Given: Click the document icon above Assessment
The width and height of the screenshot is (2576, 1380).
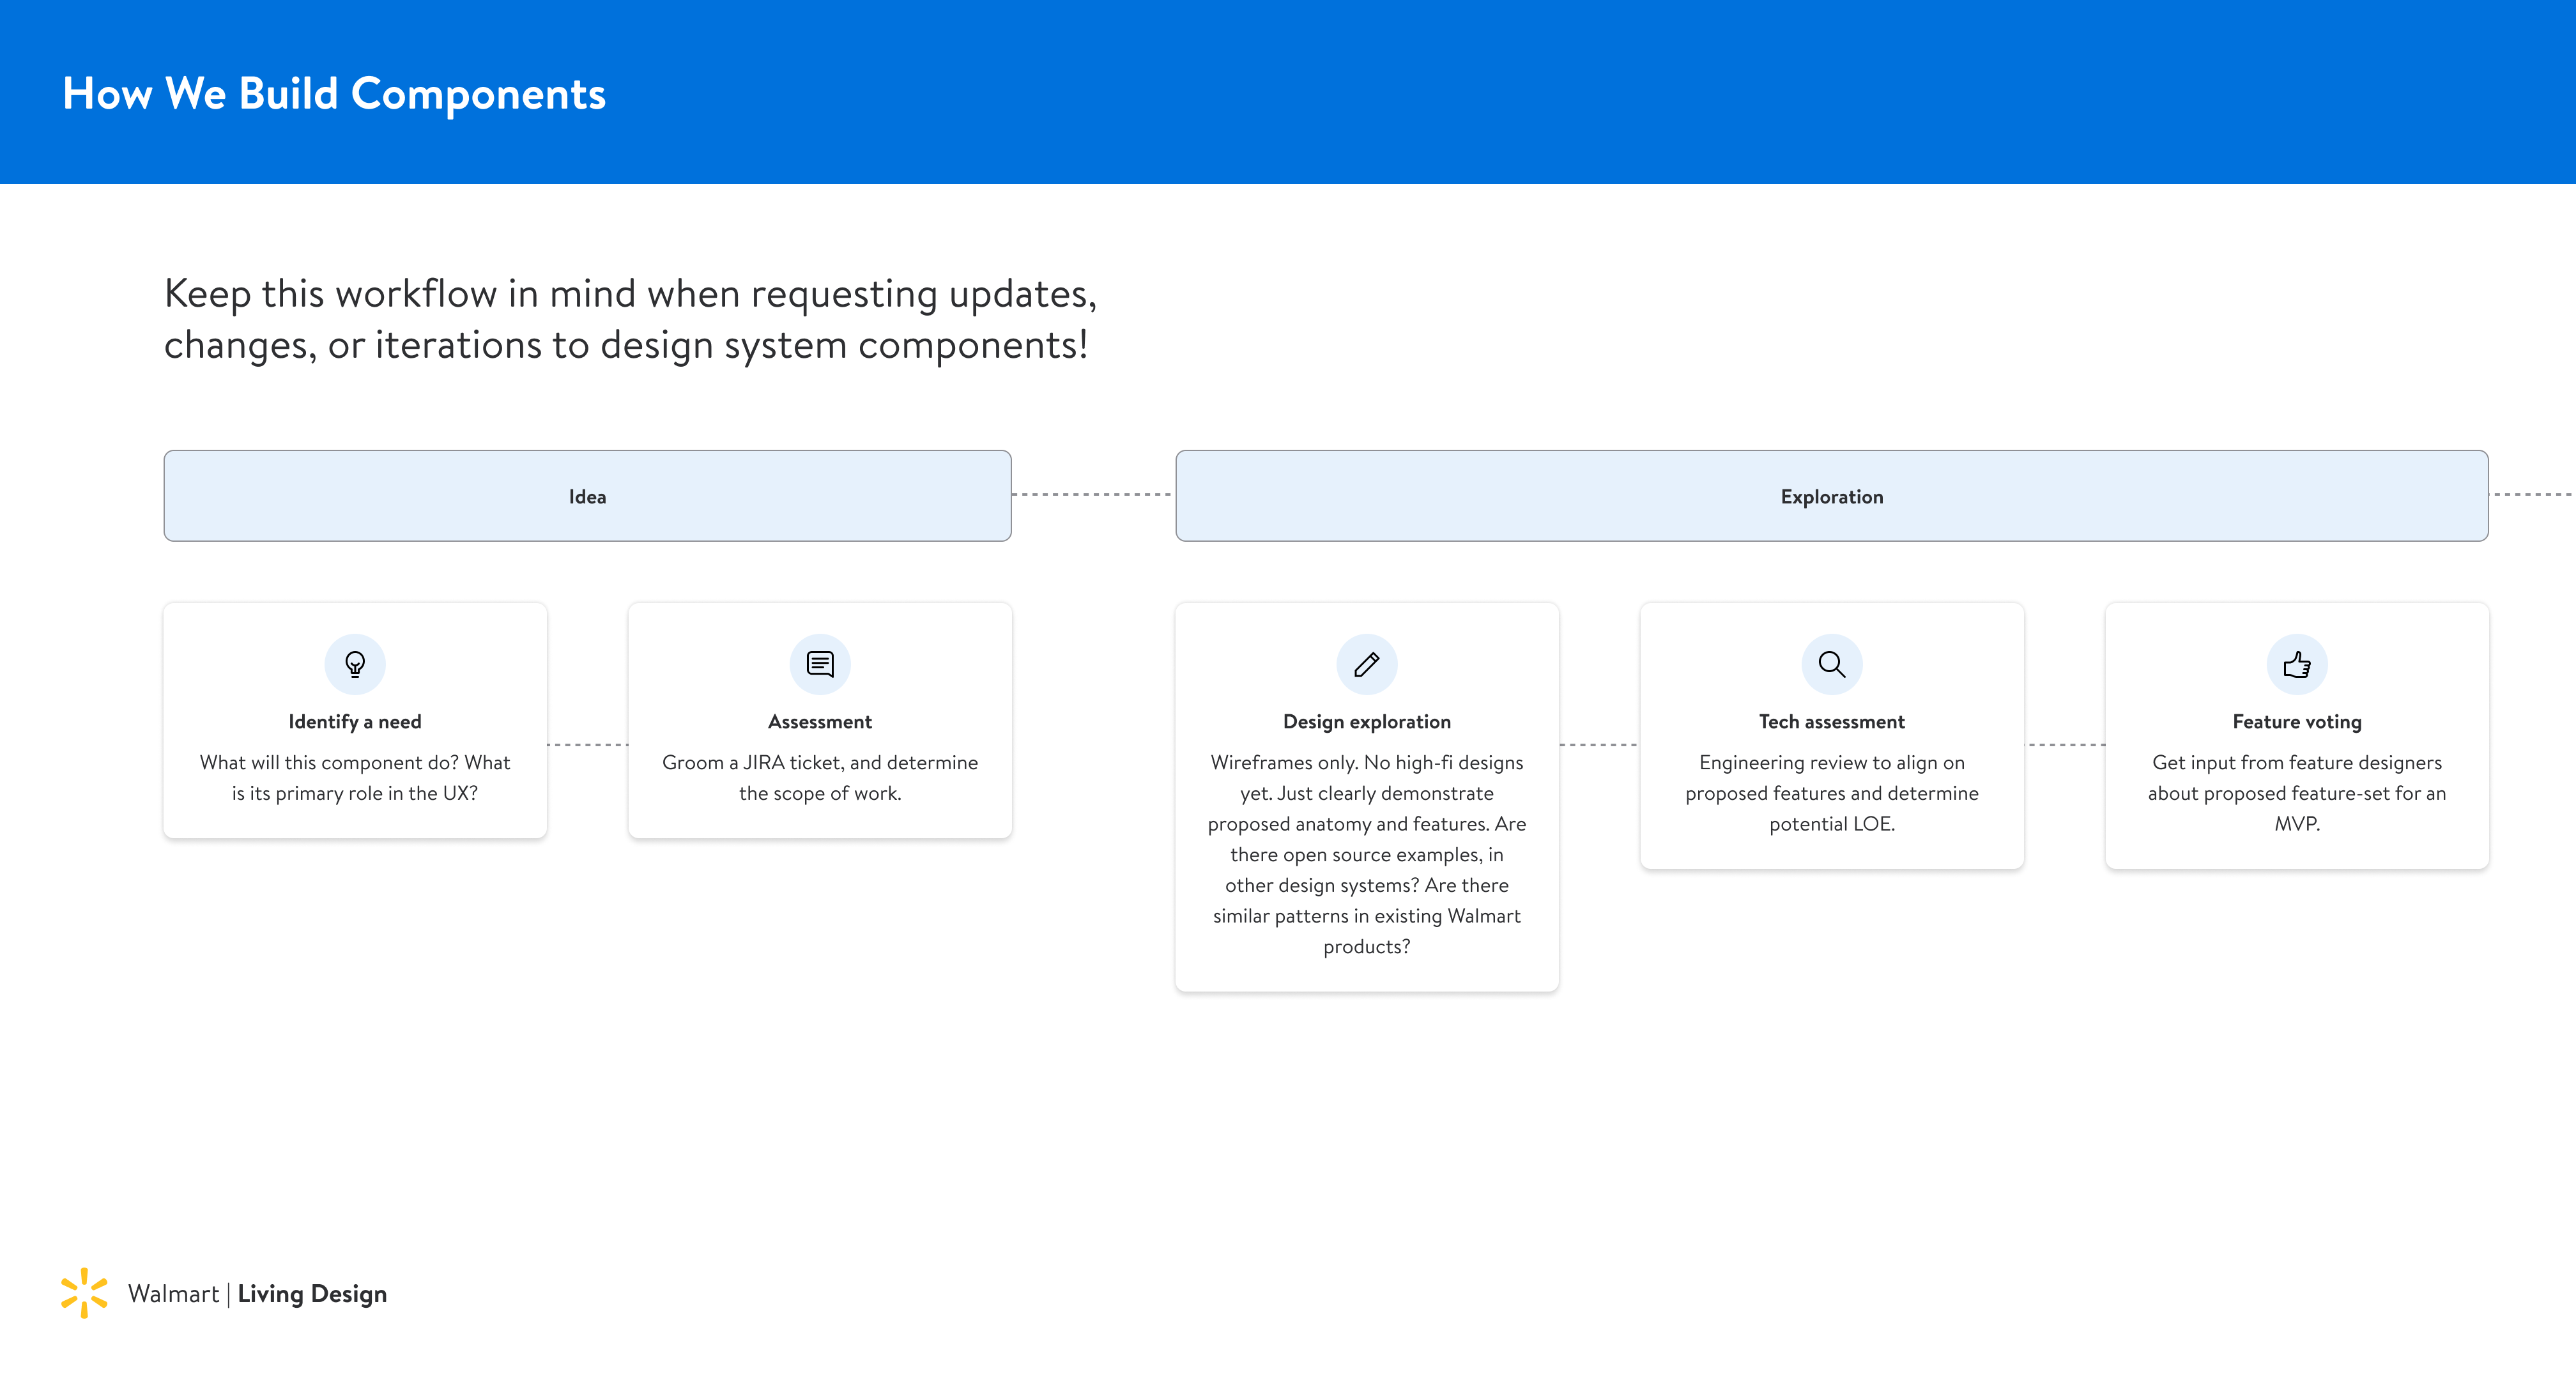Looking at the screenshot, I should coord(820,664).
